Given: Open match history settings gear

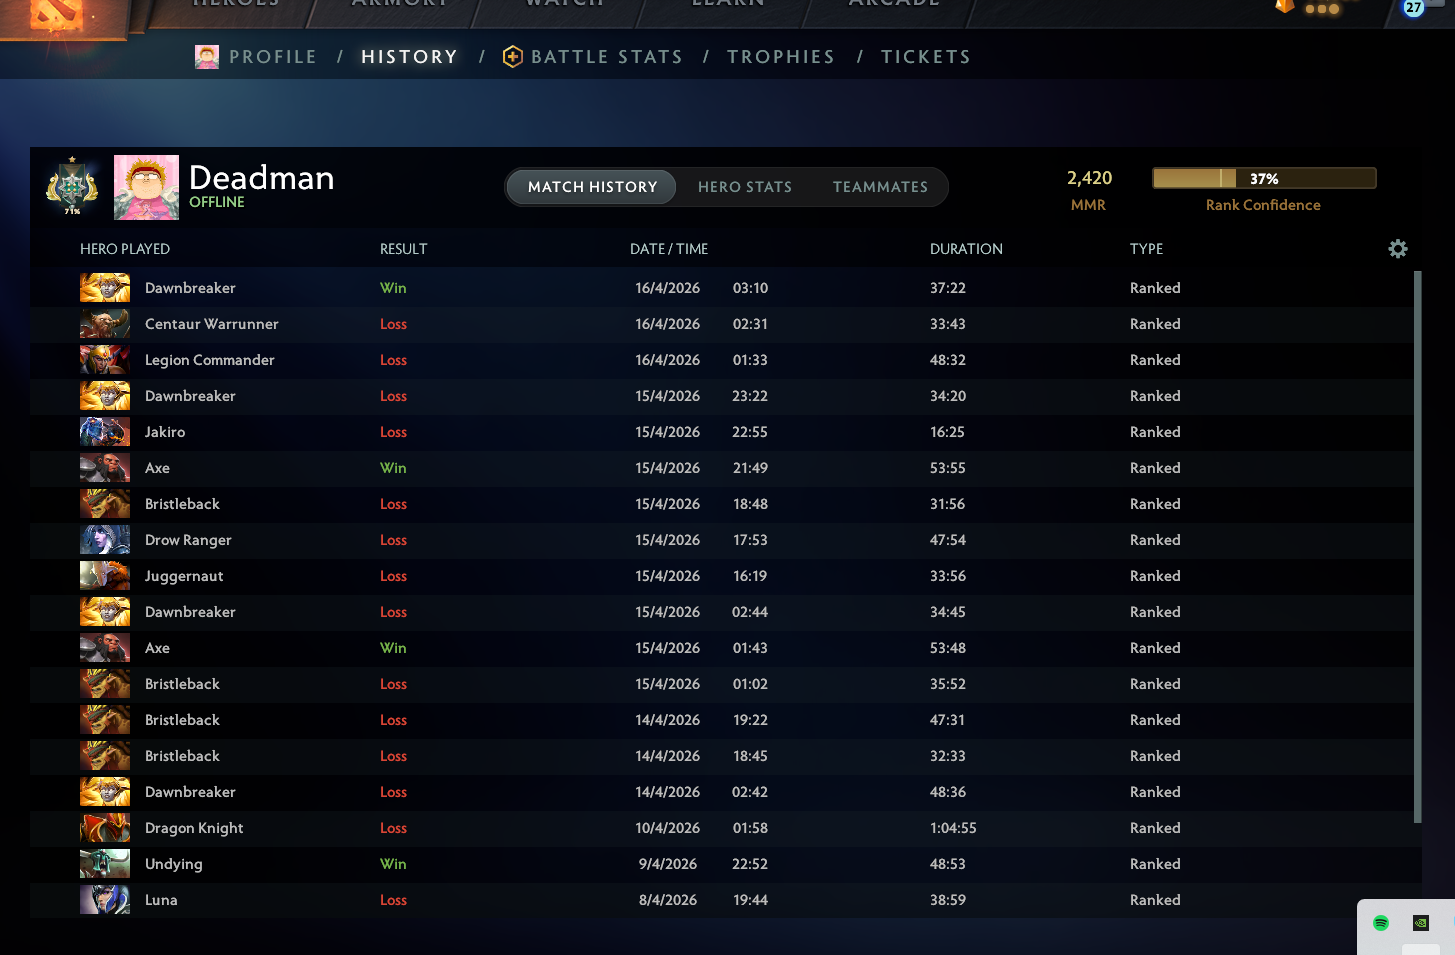Looking at the screenshot, I should [1398, 249].
